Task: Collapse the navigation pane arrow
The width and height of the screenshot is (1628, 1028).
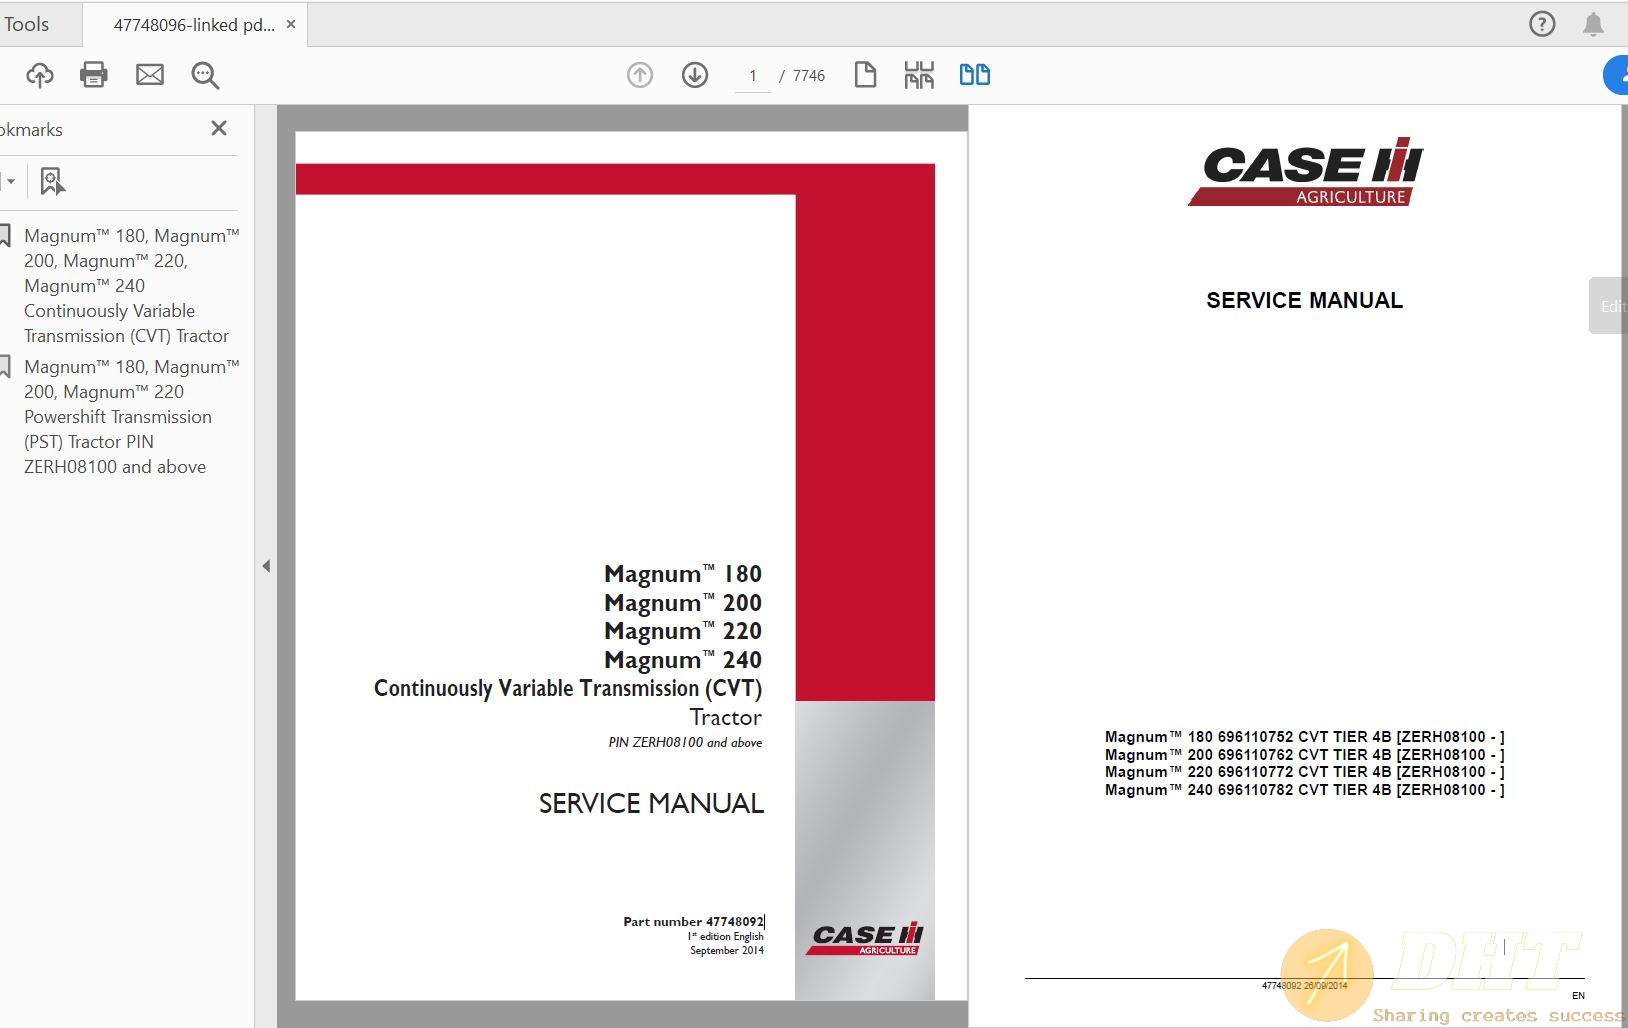Action: (266, 566)
